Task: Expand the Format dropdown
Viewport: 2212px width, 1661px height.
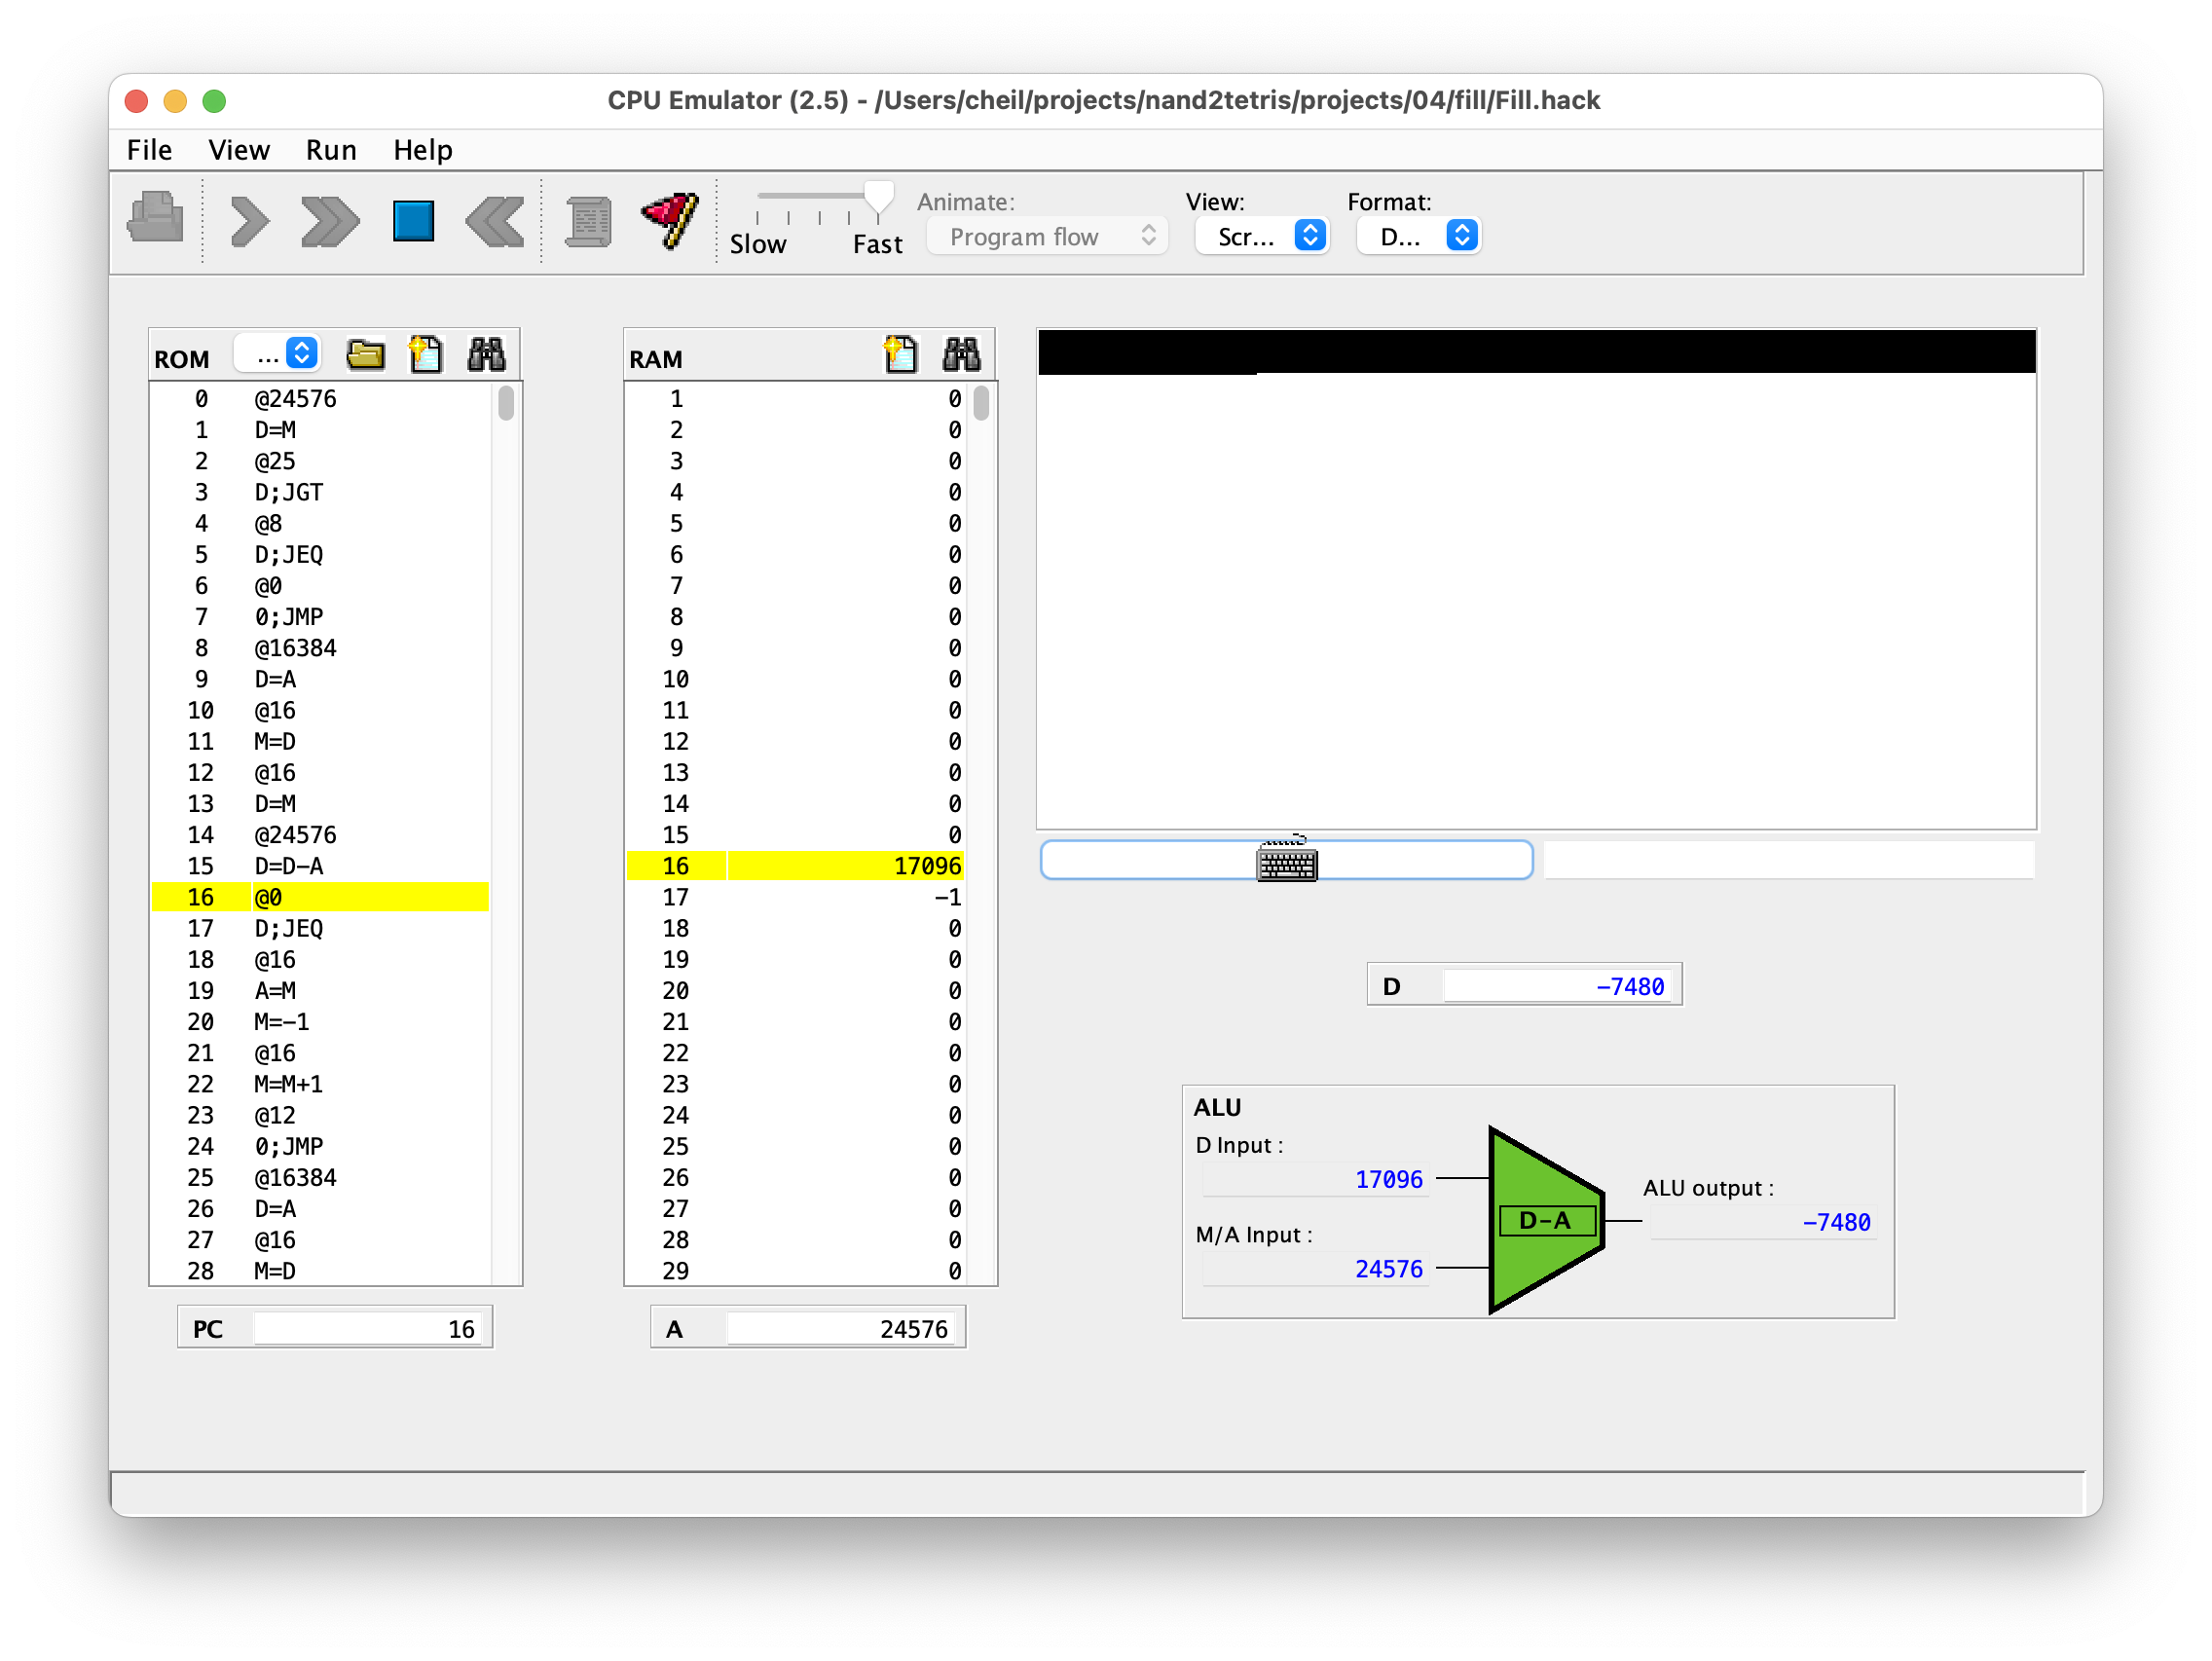Action: click(1418, 237)
